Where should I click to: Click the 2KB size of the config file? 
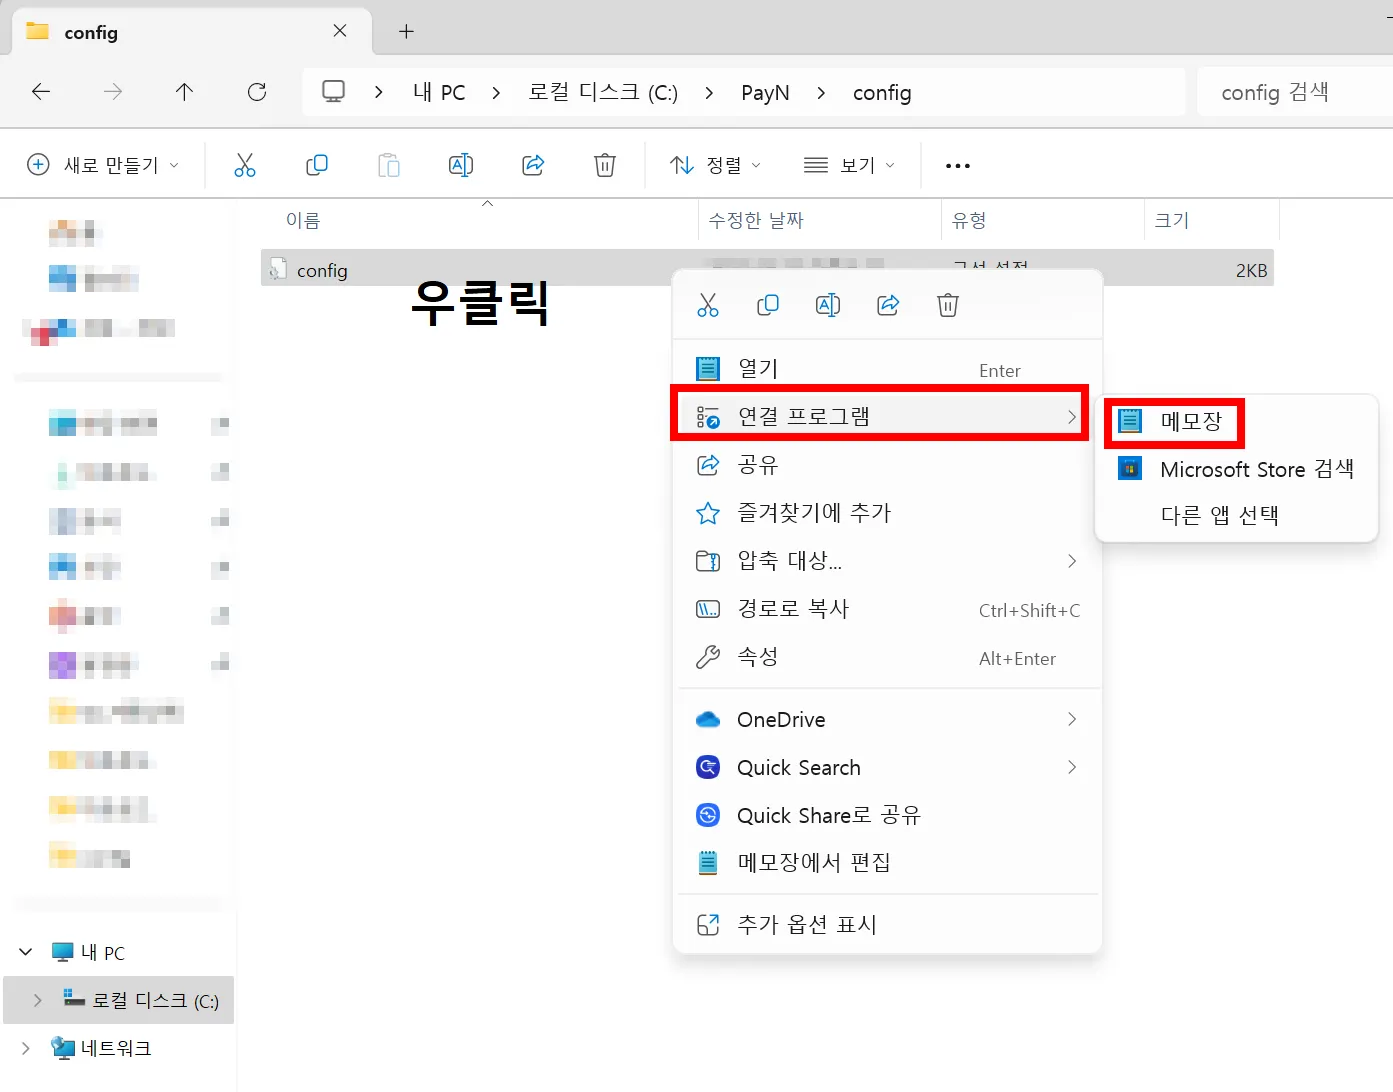pyautogui.click(x=1251, y=271)
